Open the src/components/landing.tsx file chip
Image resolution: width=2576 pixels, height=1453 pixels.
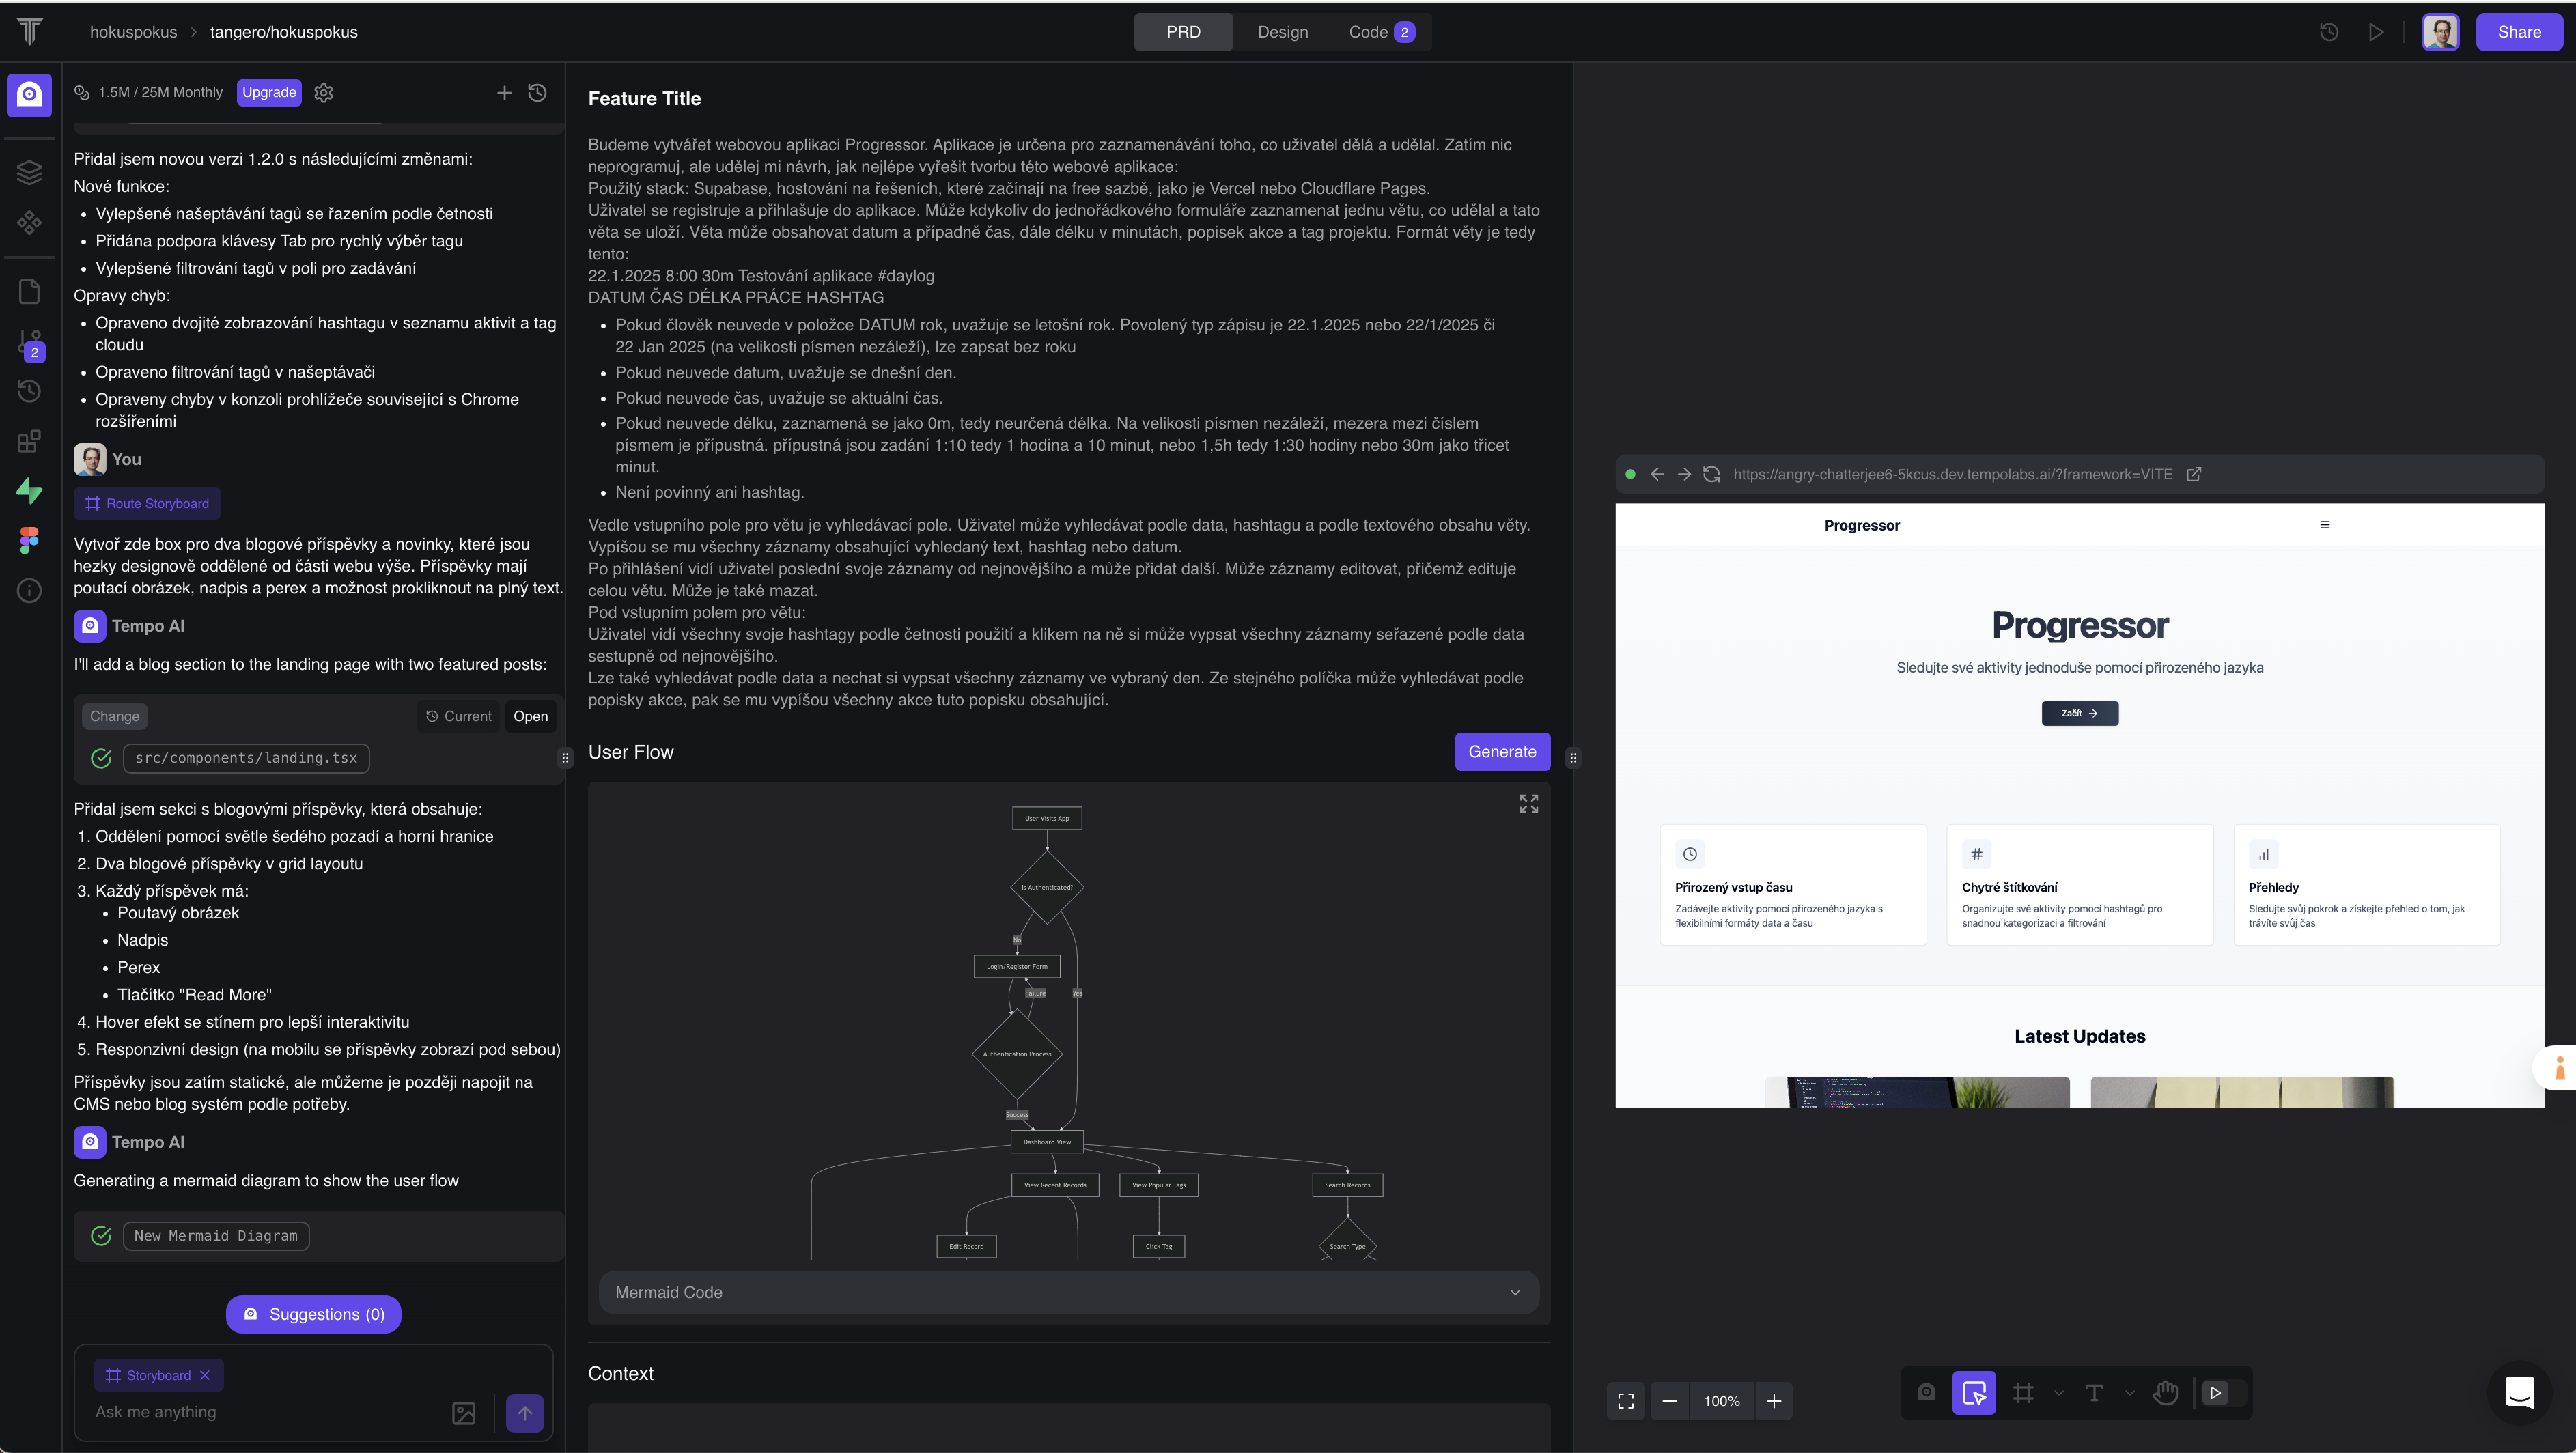pyautogui.click(x=246, y=758)
